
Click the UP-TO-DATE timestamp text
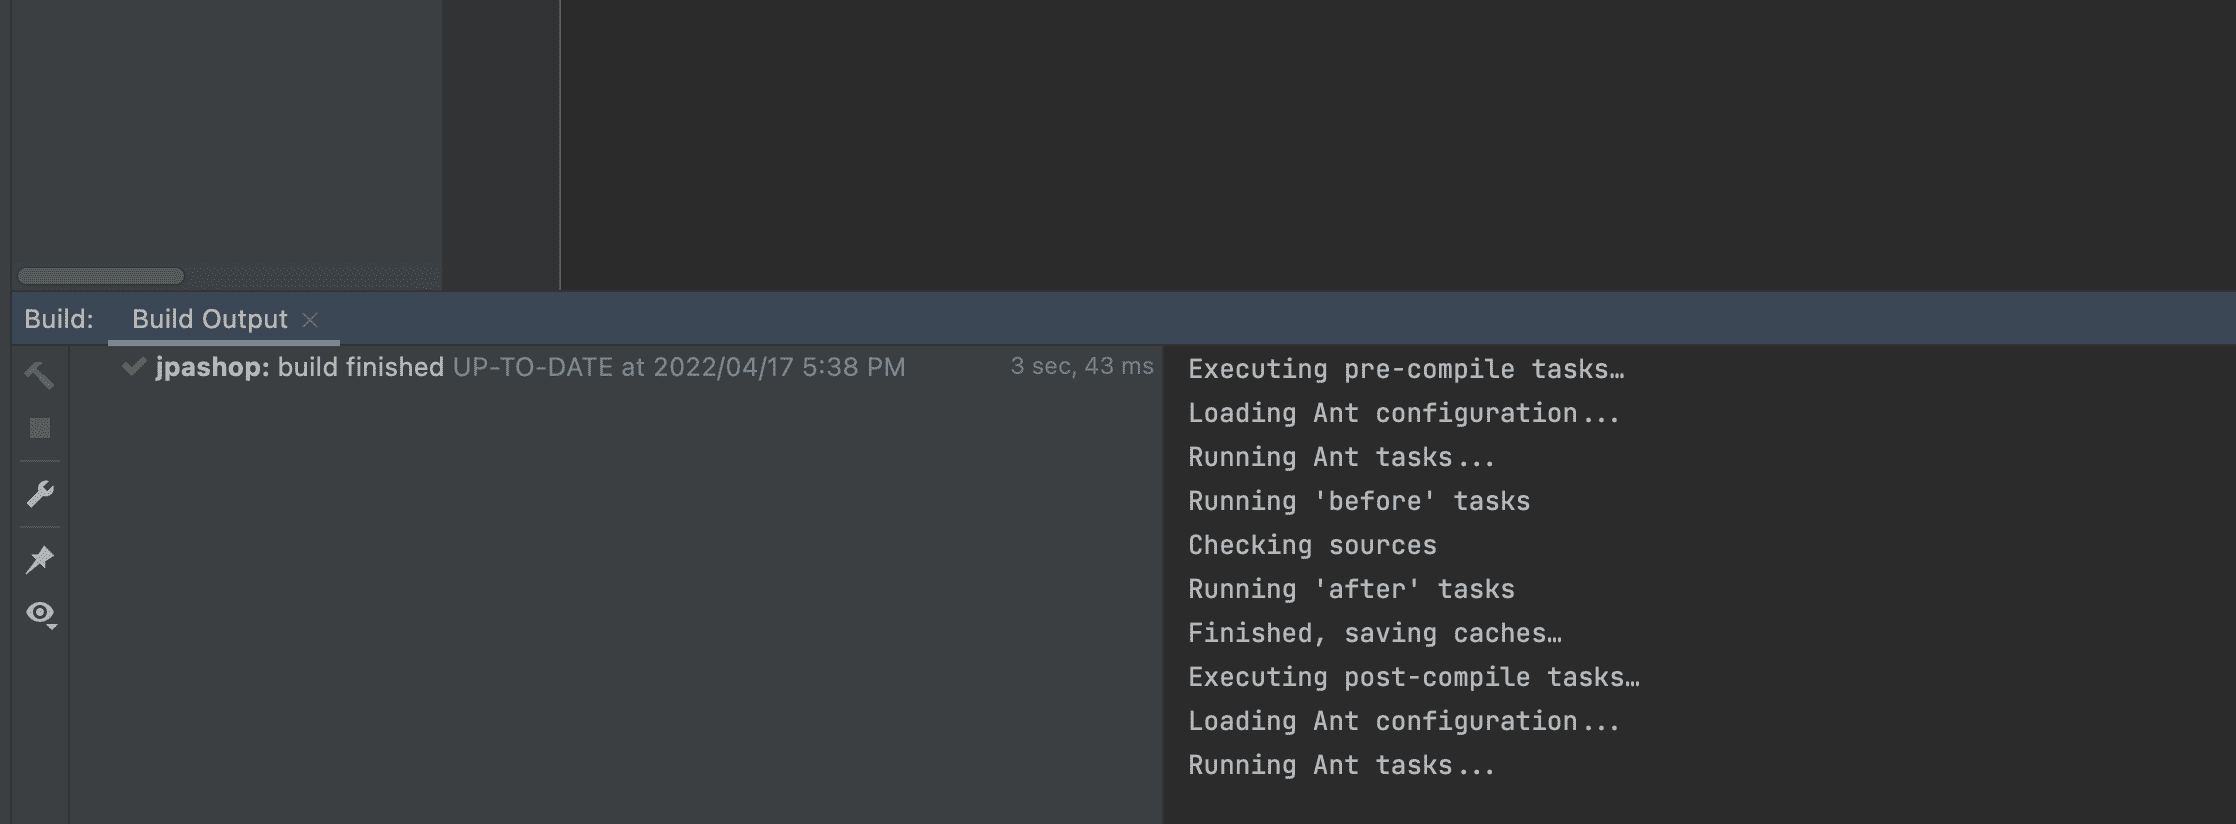(678, 367)
